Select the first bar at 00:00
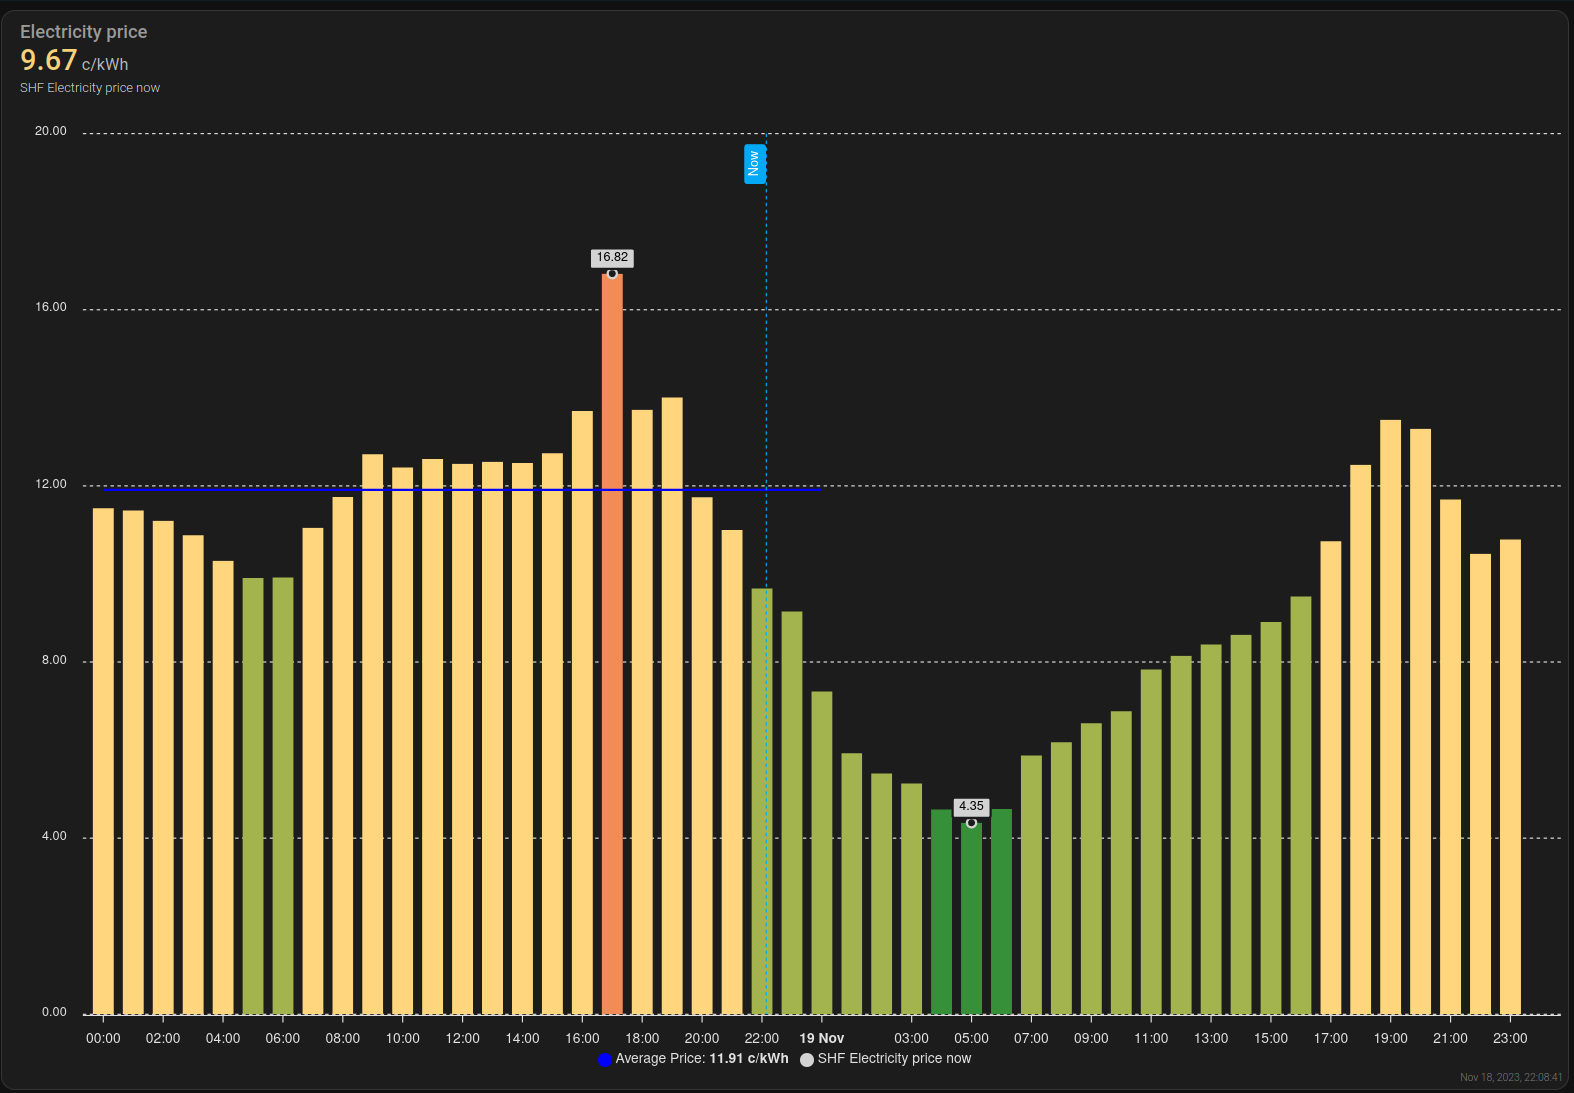This screenshot has width=1574, height=1093. [x=103, y=760]
